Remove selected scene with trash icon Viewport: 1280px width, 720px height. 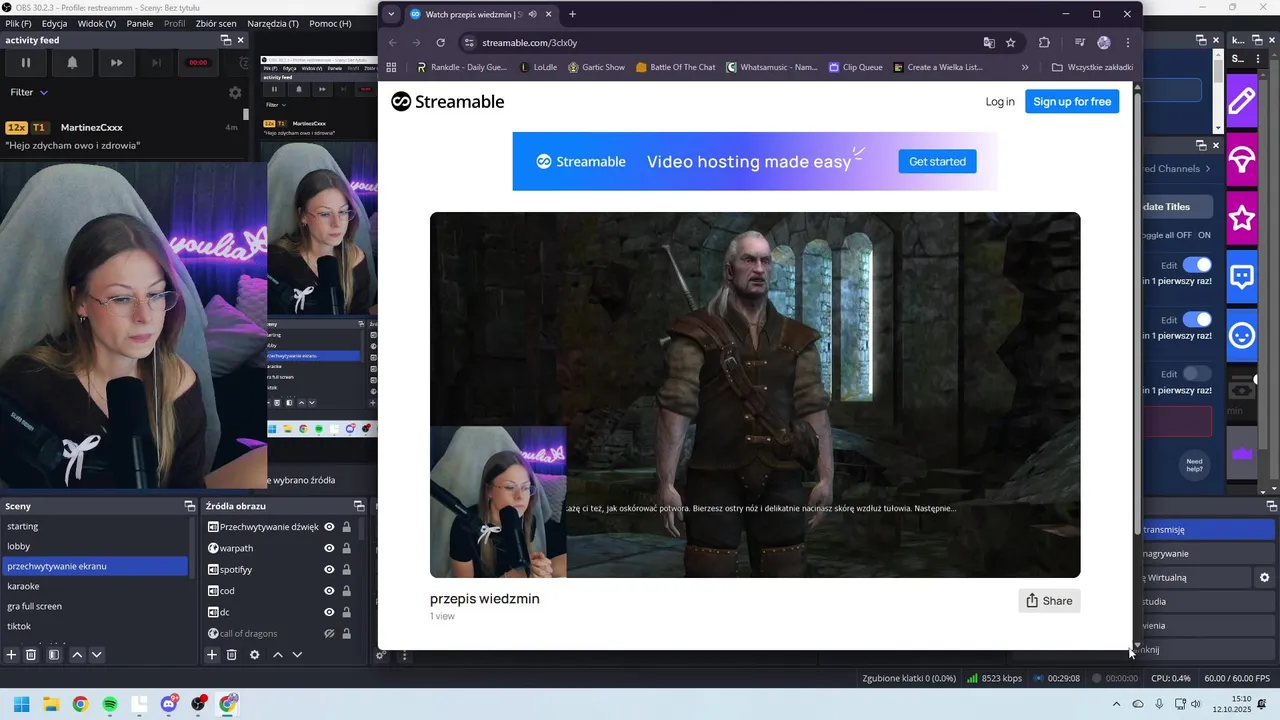(31, 655)
